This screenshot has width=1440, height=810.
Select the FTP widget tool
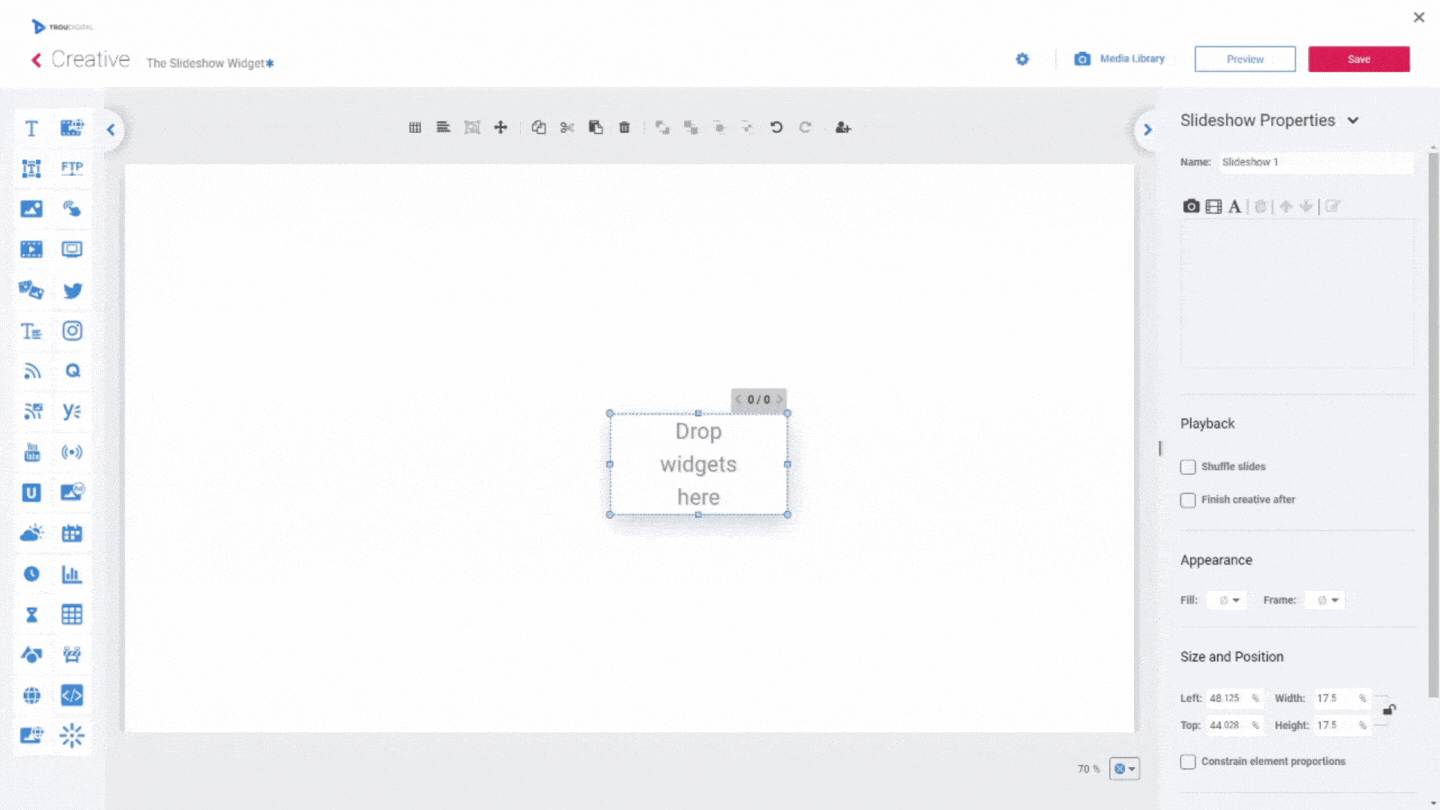[72, 168]
